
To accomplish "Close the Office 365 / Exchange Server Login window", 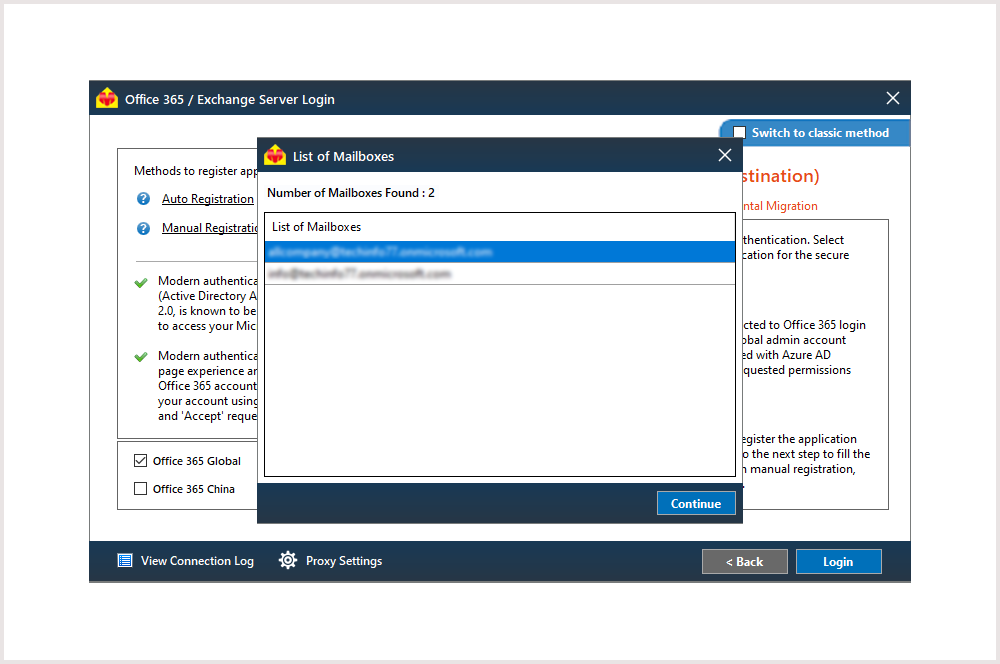I will click(x=893, y=98).
